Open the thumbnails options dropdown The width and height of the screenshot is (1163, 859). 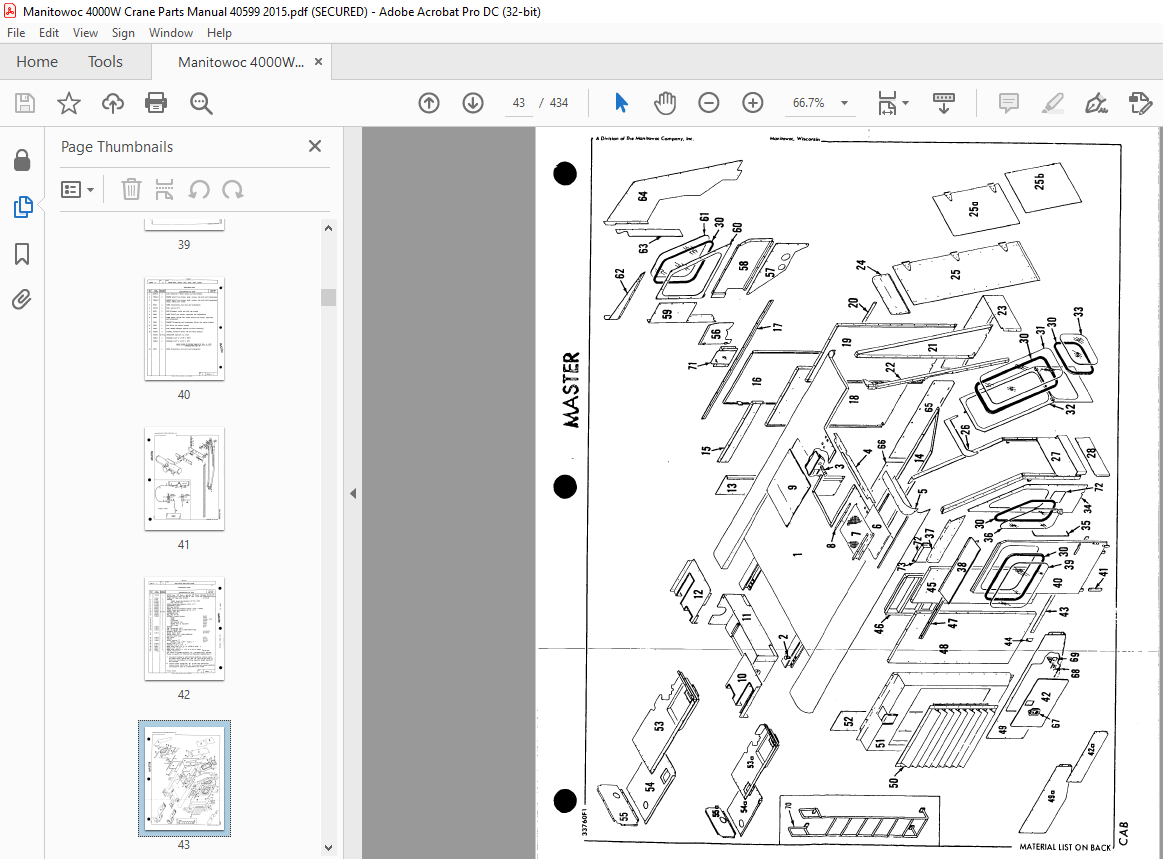coord(77,190)
